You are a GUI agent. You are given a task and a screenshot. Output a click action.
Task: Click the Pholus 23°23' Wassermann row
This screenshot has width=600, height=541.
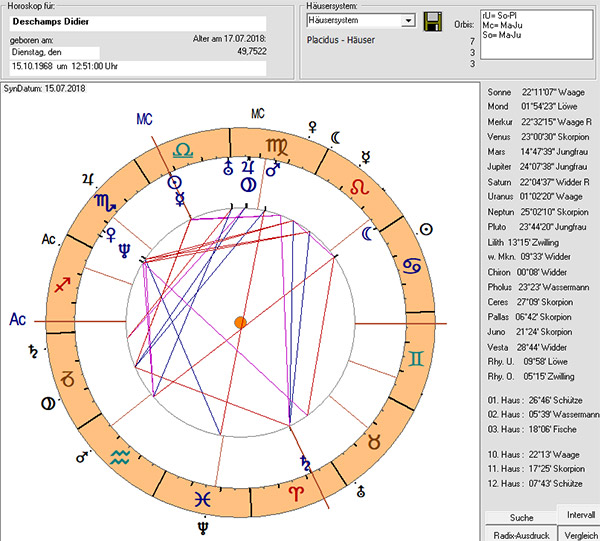pos(538,287)
